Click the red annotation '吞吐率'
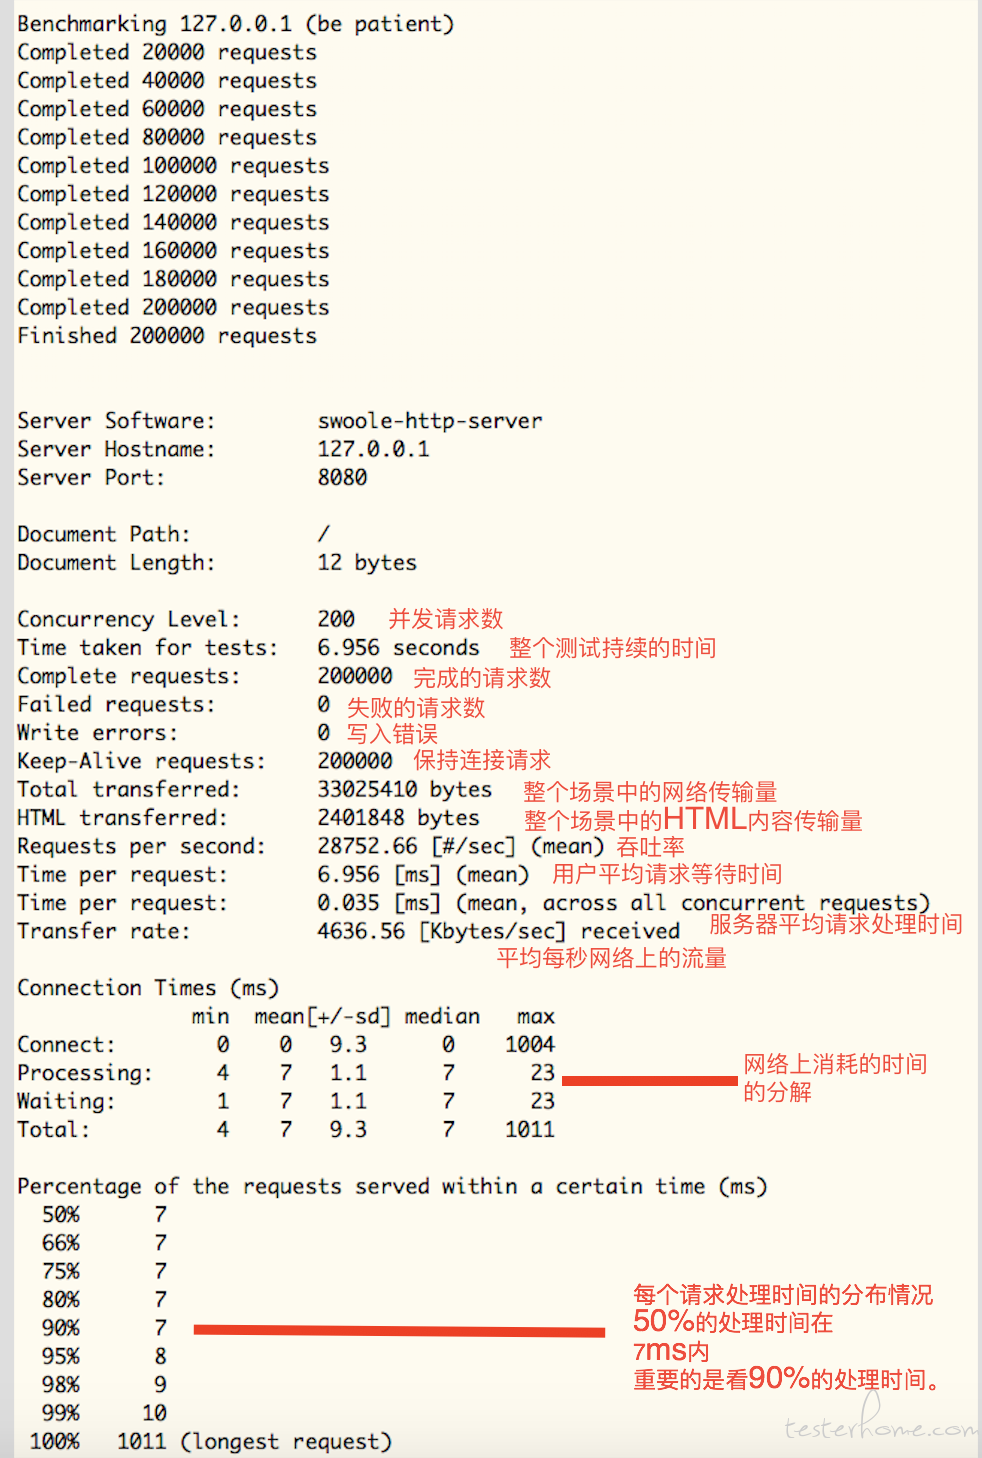Screen dimensions: 982x1458 coord(651,847)
